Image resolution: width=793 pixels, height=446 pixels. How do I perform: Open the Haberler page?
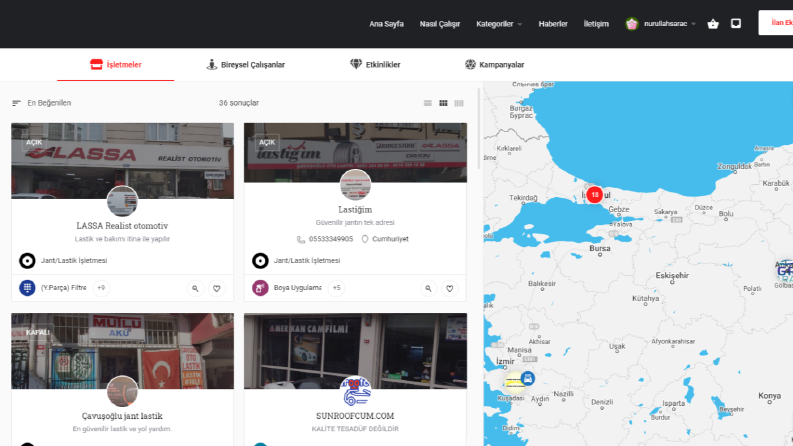[x=553, y=24]
